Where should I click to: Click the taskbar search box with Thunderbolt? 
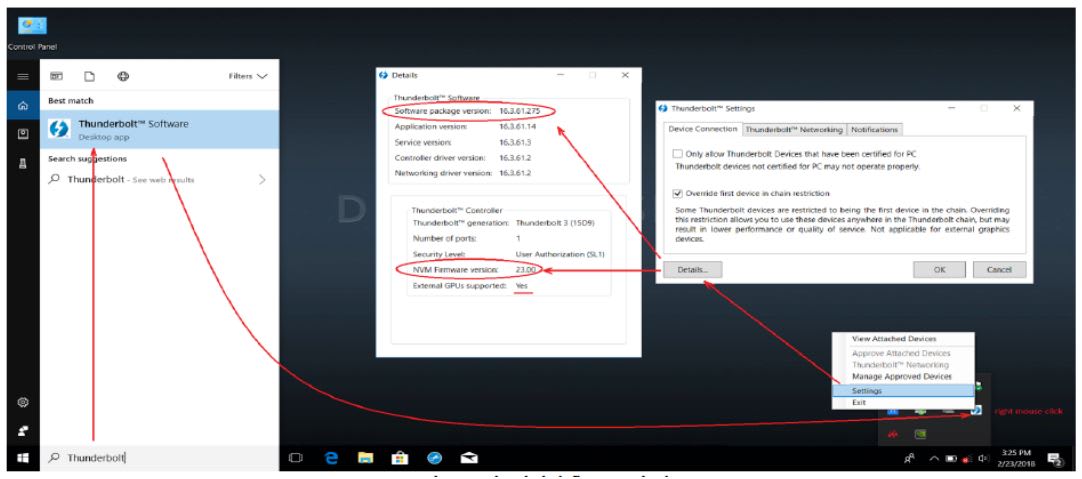pos(159,458)
